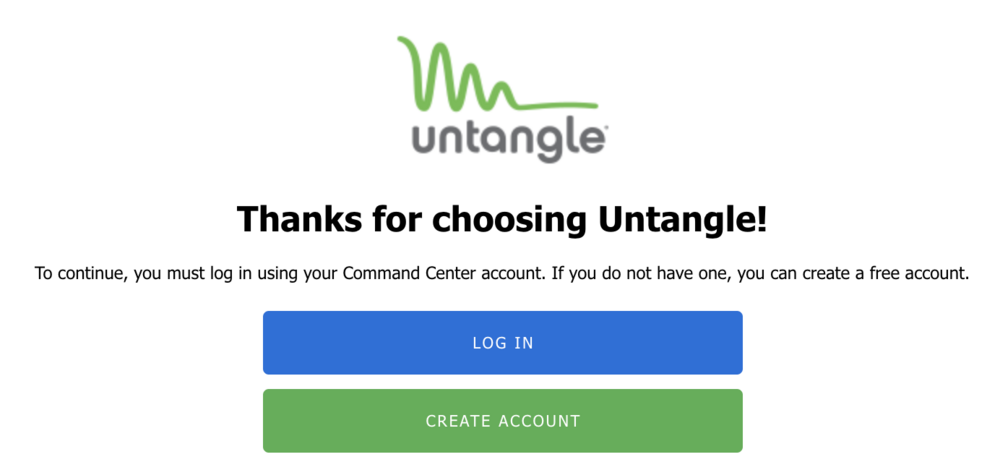Viewport: 1000px width, 470px height.
Task: Click the words 'Command Center account' in the instructions
Action: coord(434,273)
